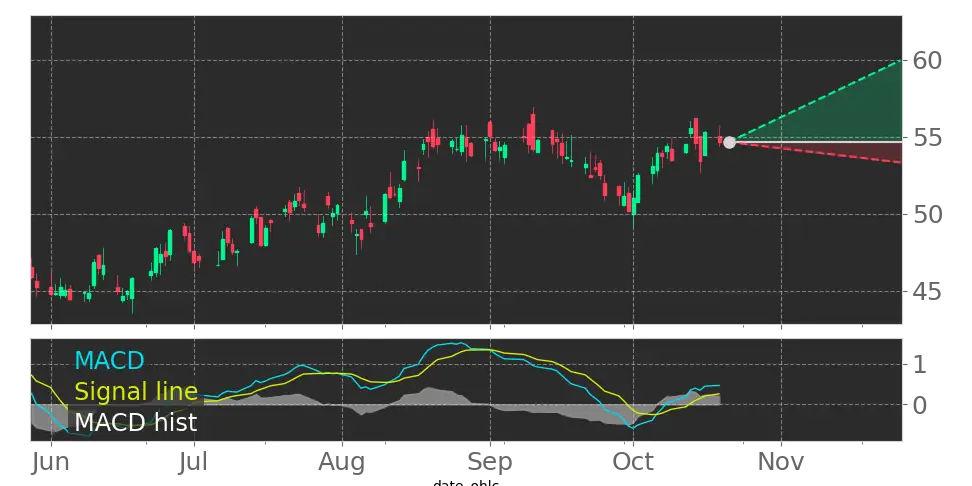
Task: Click the MACD axis value 0
Action: pos(919,405)
